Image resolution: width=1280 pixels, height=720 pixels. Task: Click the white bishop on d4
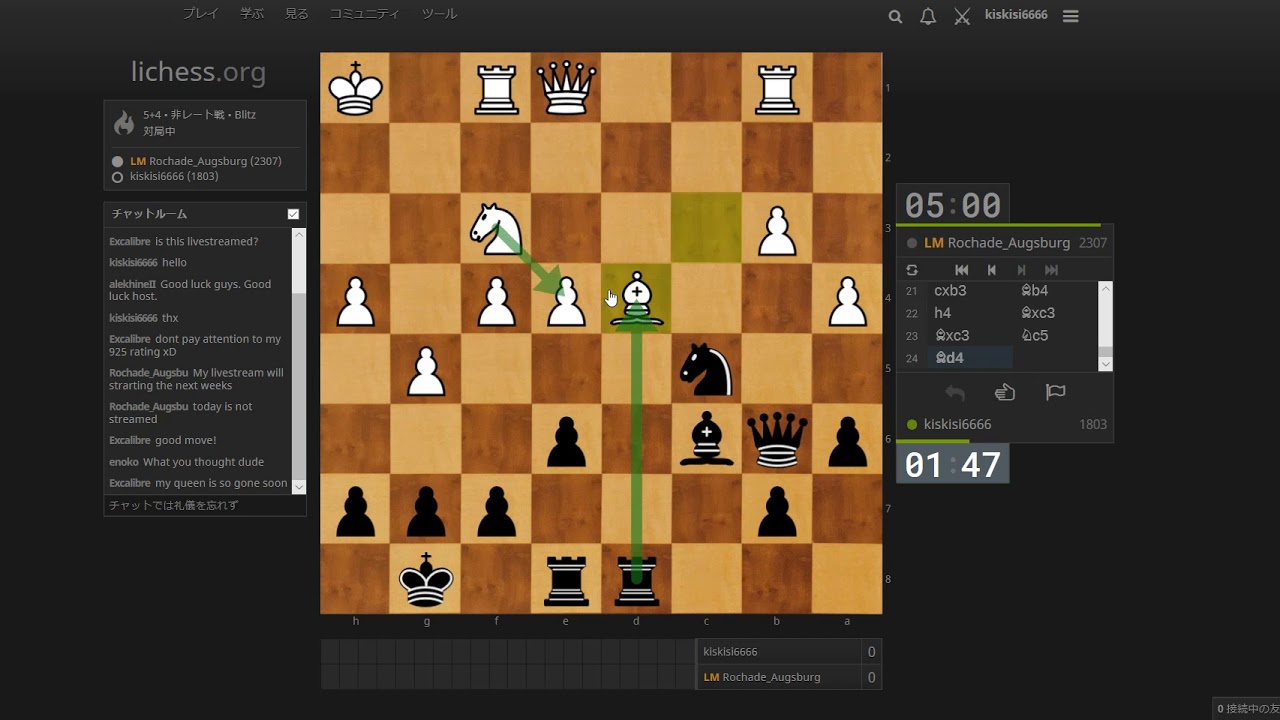pyautogui.click(x=636, y=299)
